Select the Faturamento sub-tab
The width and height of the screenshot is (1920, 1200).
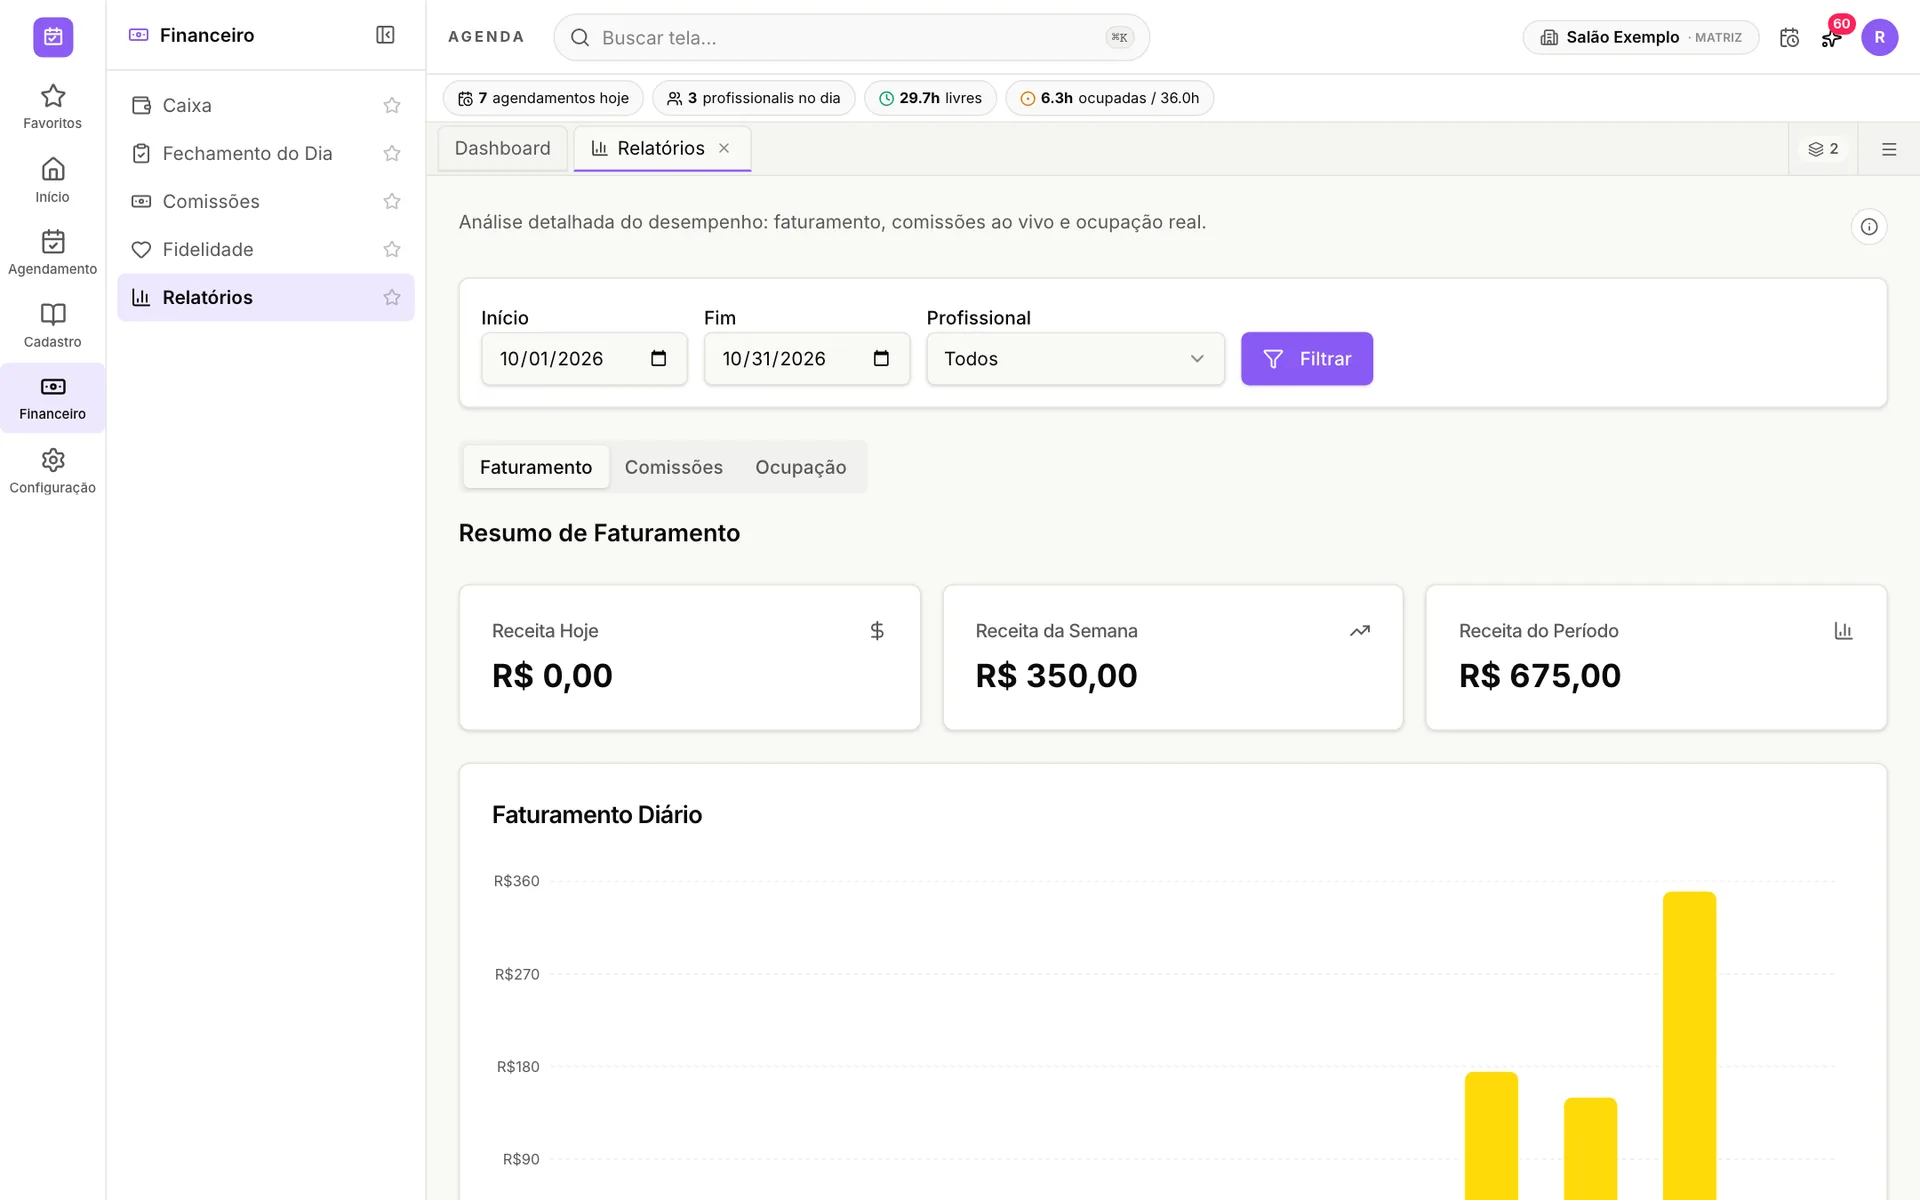click(x=536, y=467)
